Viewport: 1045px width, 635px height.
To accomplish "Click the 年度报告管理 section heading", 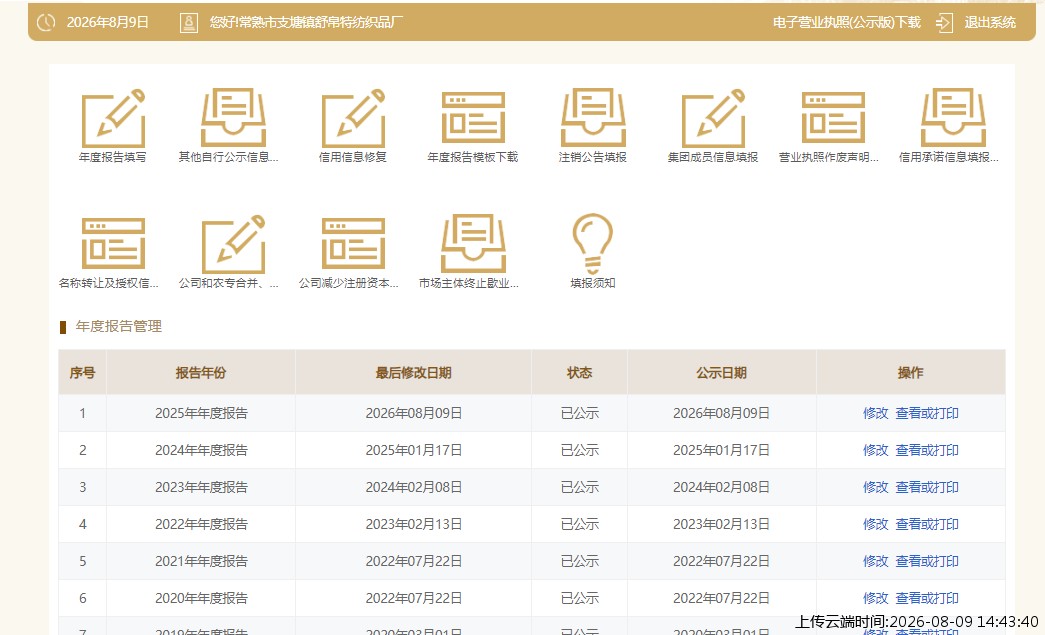I will click(119, 326).
